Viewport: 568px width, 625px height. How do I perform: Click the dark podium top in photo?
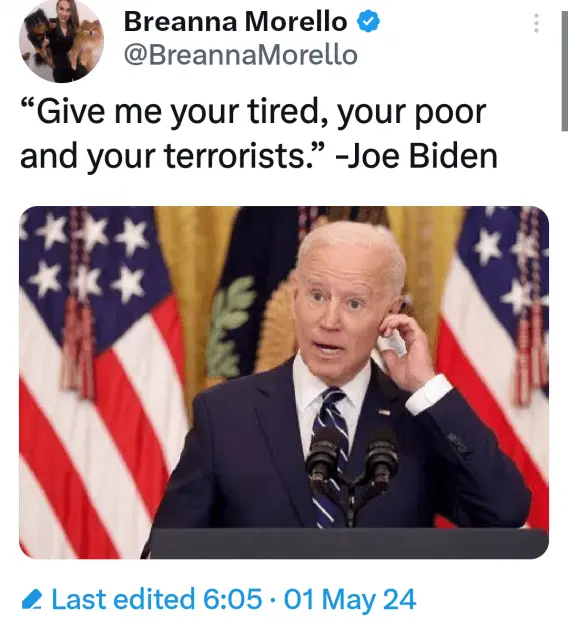pyautogui.click(x=347, y=544)
